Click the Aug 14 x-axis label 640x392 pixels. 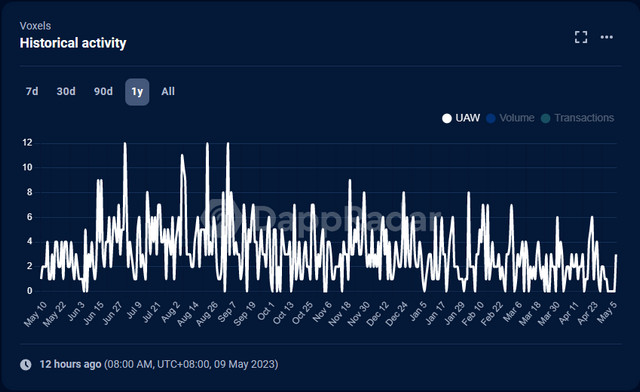[188, 314]
